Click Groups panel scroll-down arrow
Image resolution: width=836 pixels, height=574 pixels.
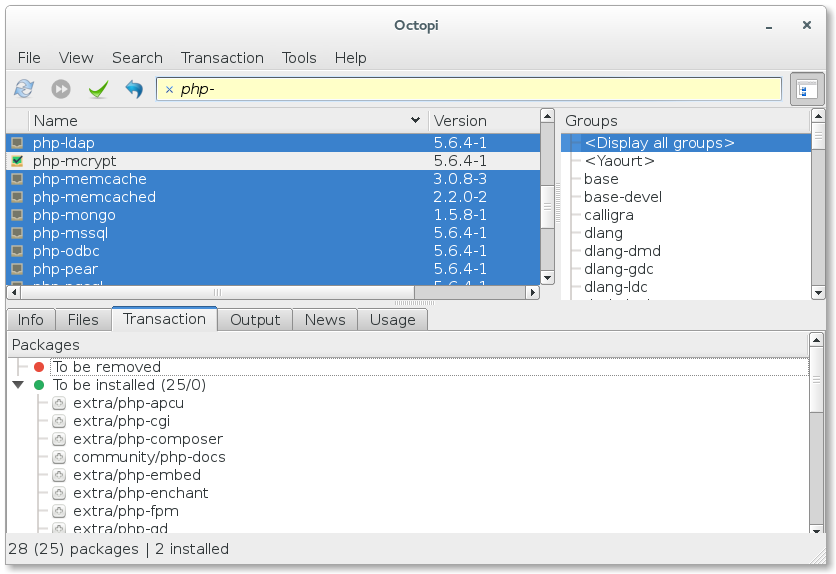[x=818, y=293]
